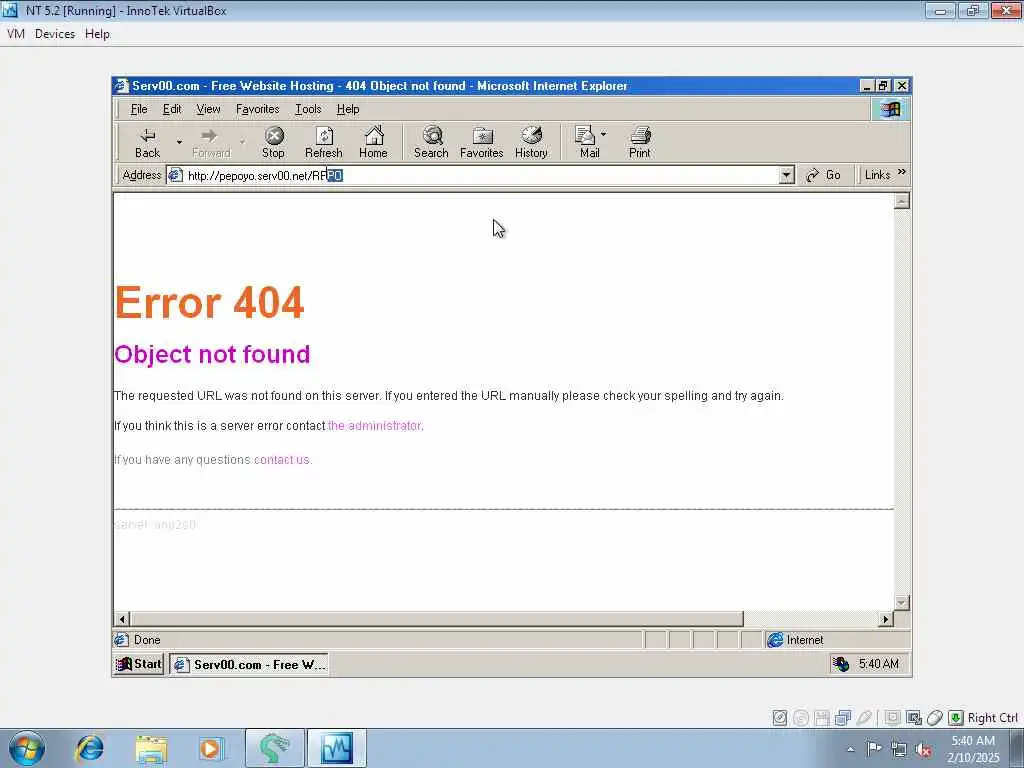1024x768 pixels.
Task: Click VirtualBox USB status icon
Action: coord(864,718)
